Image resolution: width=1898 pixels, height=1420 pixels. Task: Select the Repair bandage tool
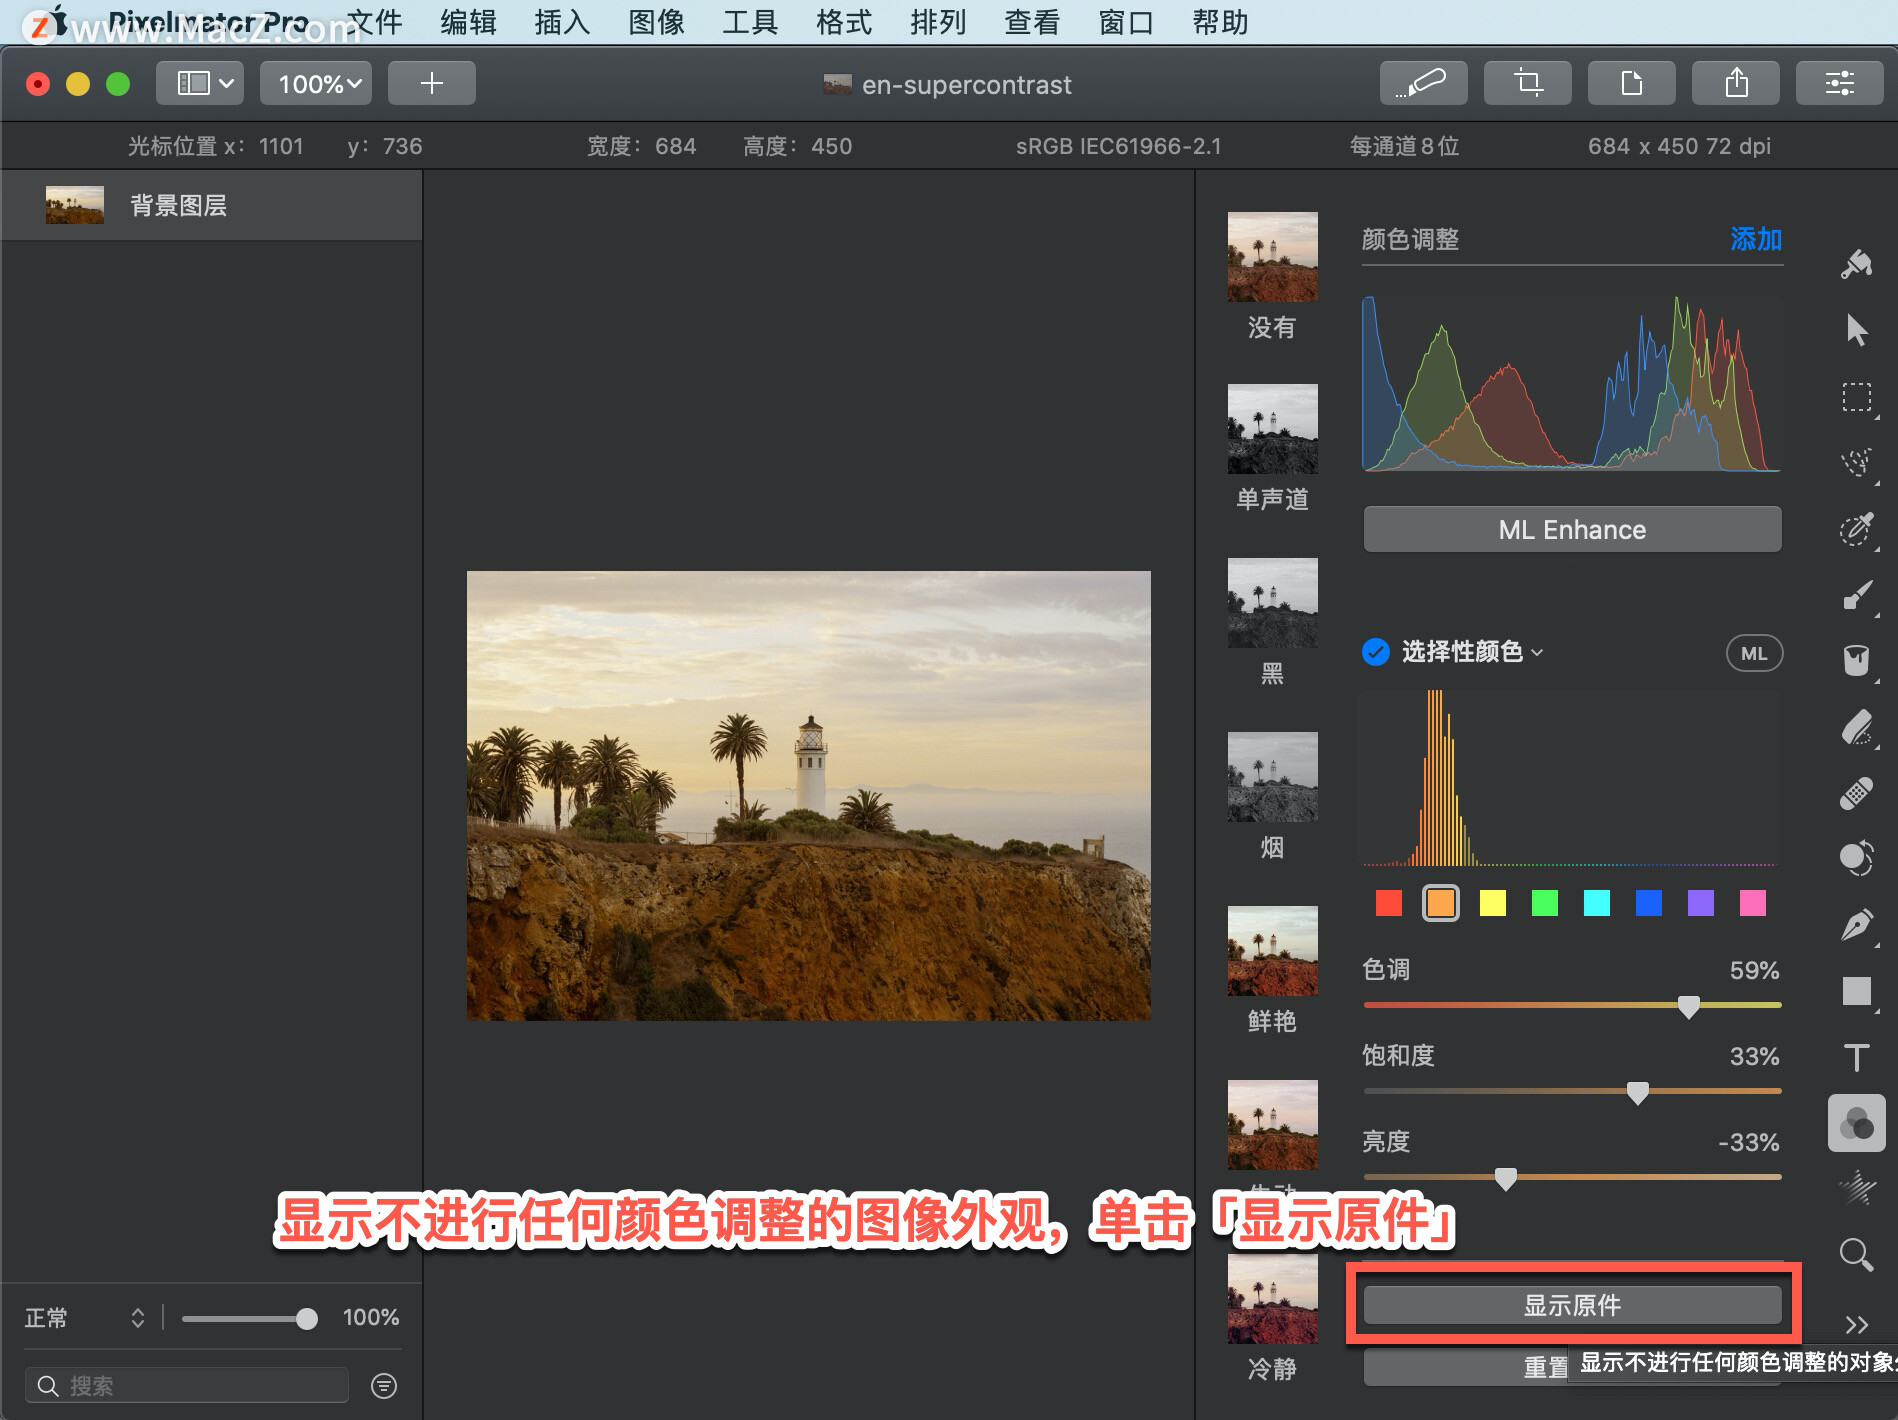(x=1857, y=793)
